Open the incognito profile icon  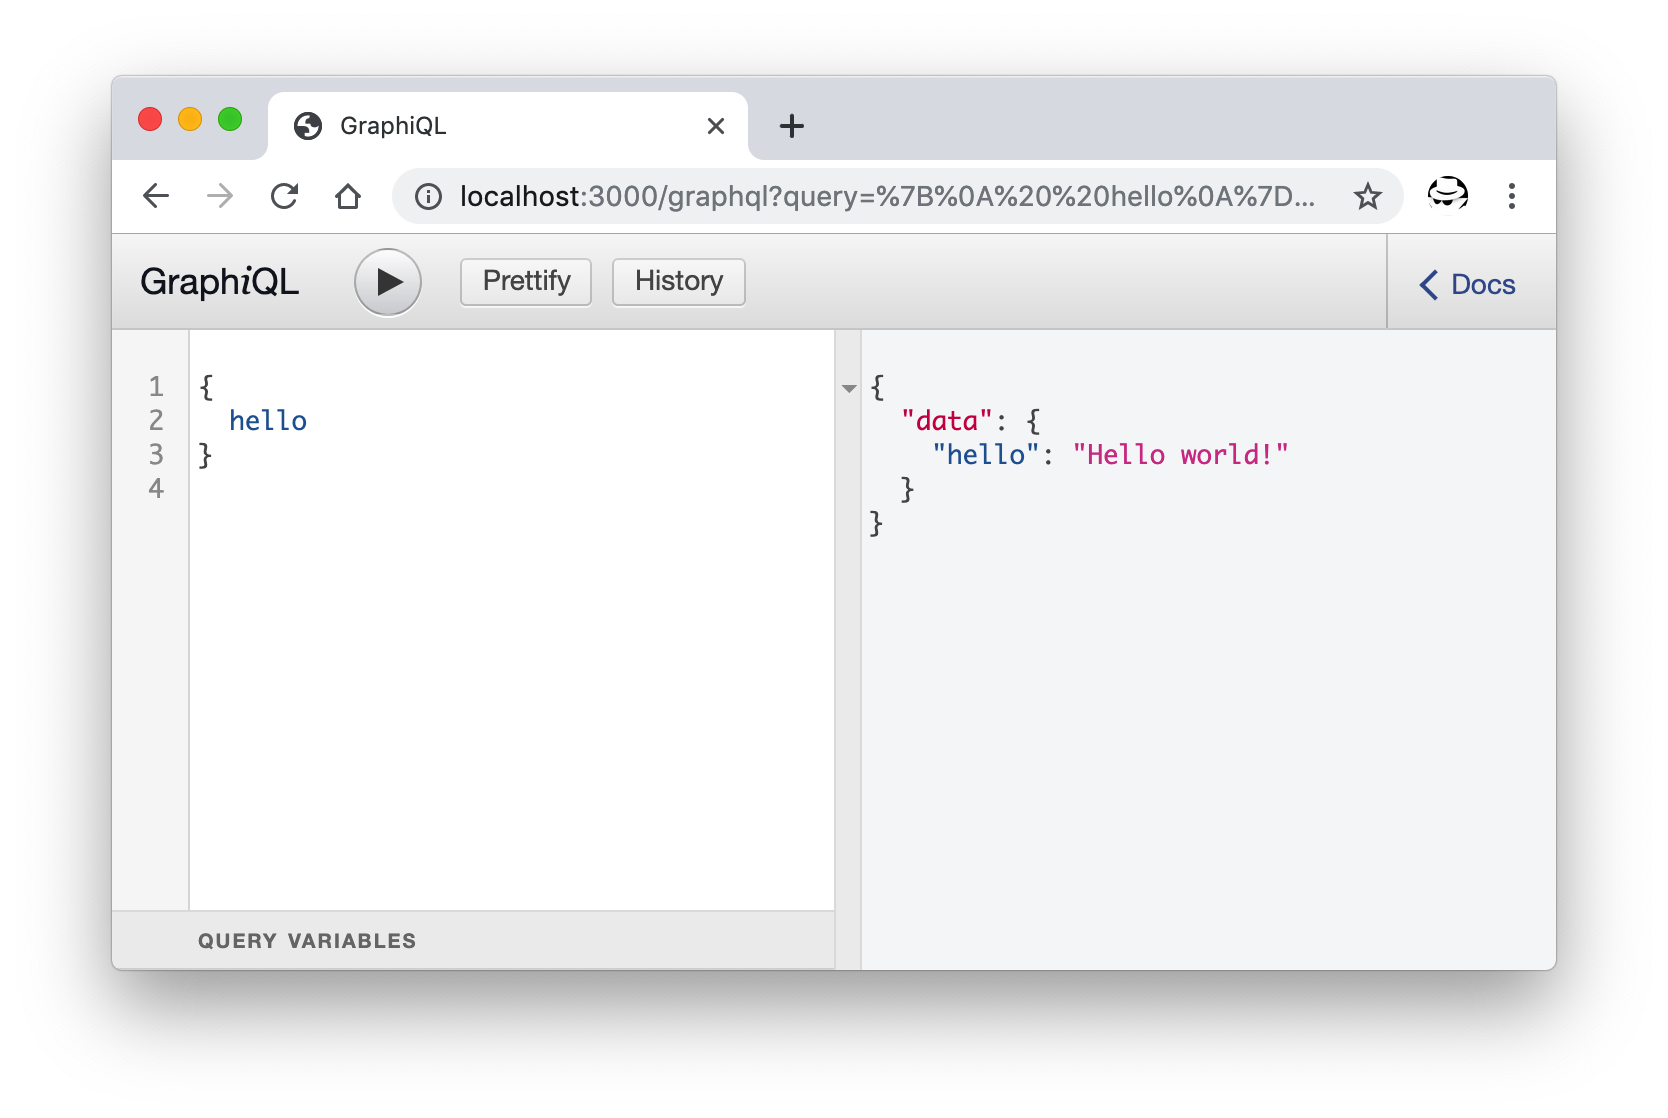[1447, 195]
